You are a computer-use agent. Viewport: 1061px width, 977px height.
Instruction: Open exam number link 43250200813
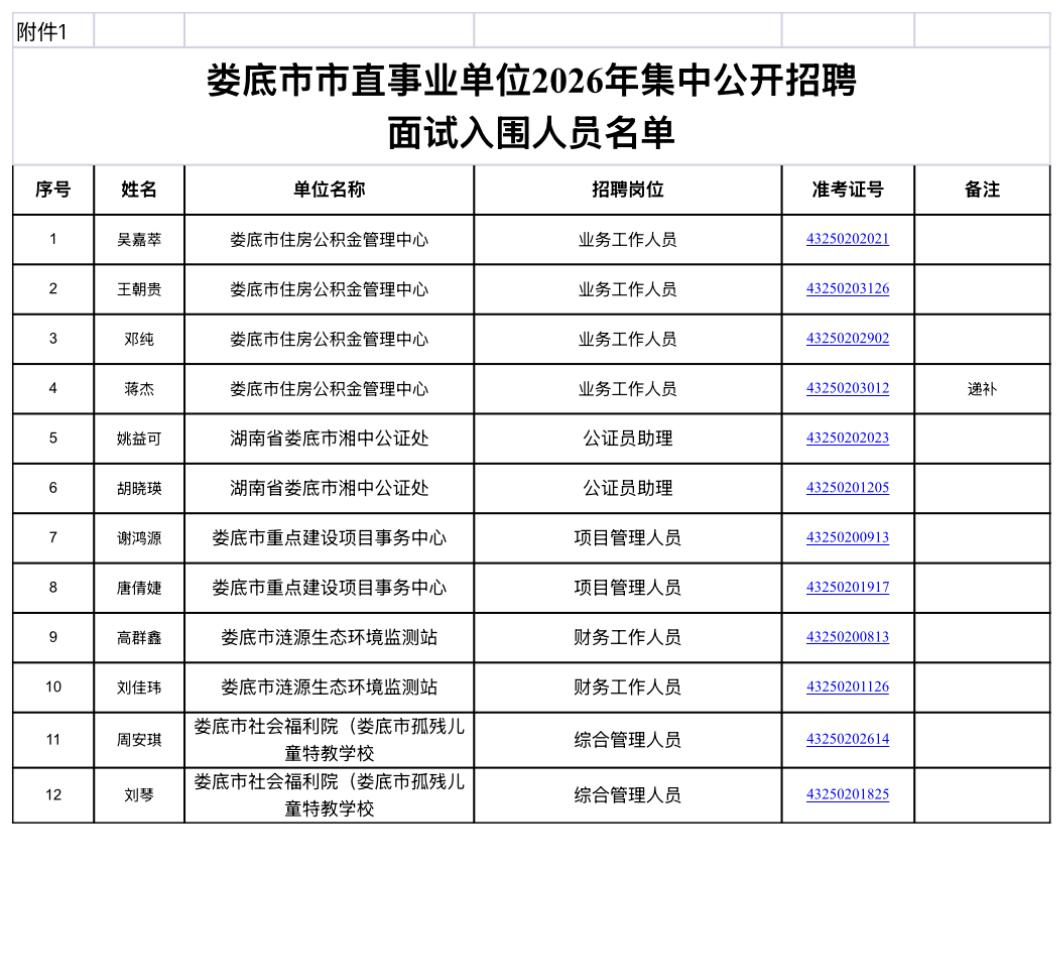tap(847, 637)
